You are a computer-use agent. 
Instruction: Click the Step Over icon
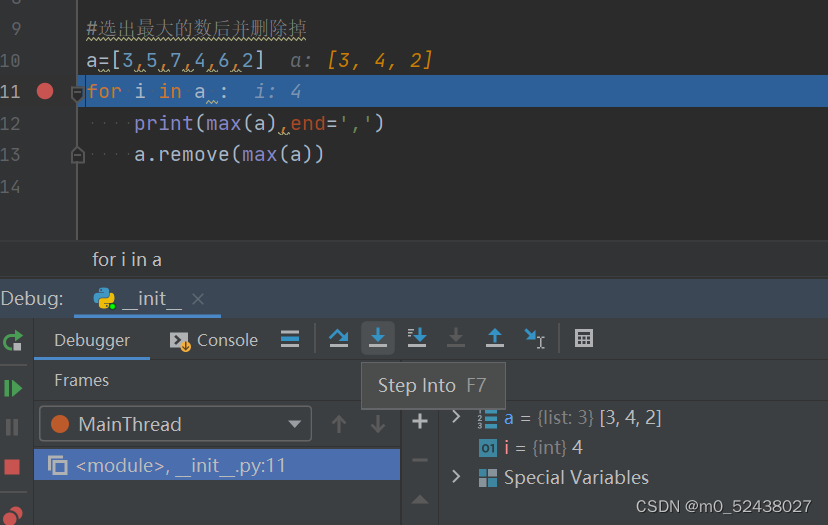point(338,338)
